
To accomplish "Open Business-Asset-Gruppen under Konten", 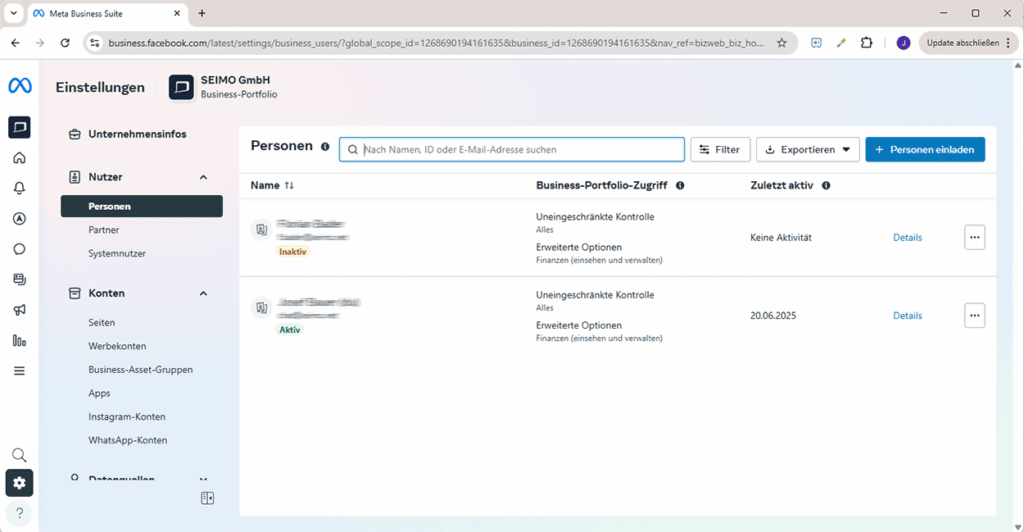I will (x=140, y=369).
